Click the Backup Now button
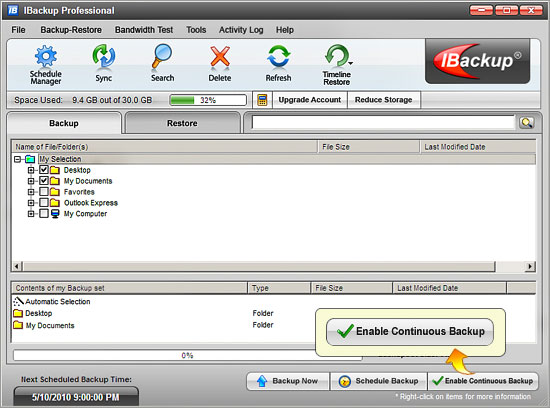This screenshot has width=550, height=408. coord(288,381)
